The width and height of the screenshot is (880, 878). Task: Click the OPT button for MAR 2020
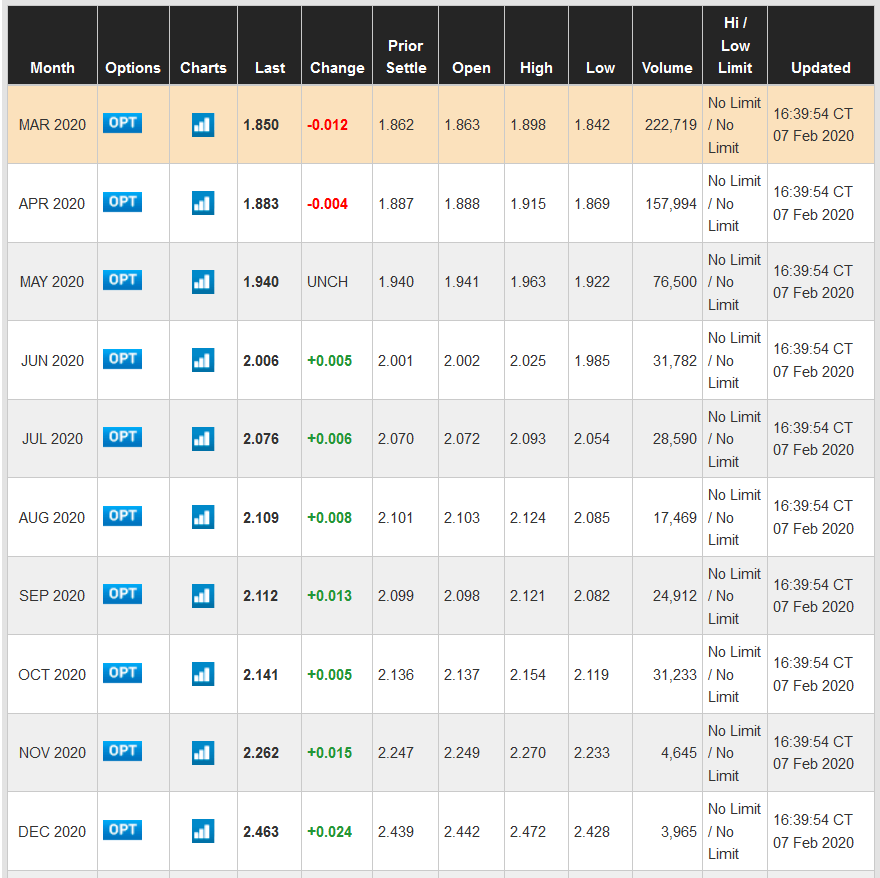[123, 123]
